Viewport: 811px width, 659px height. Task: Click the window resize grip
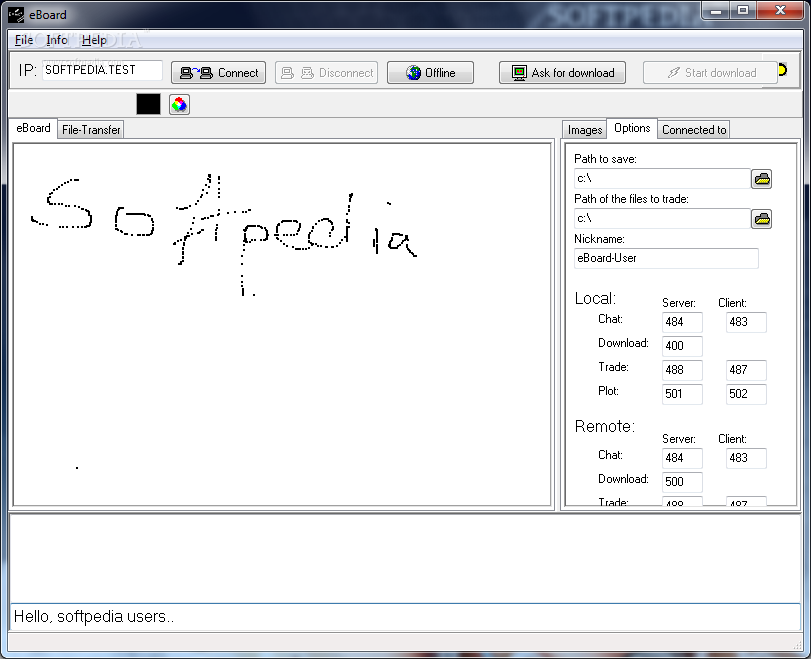(797, 645)
